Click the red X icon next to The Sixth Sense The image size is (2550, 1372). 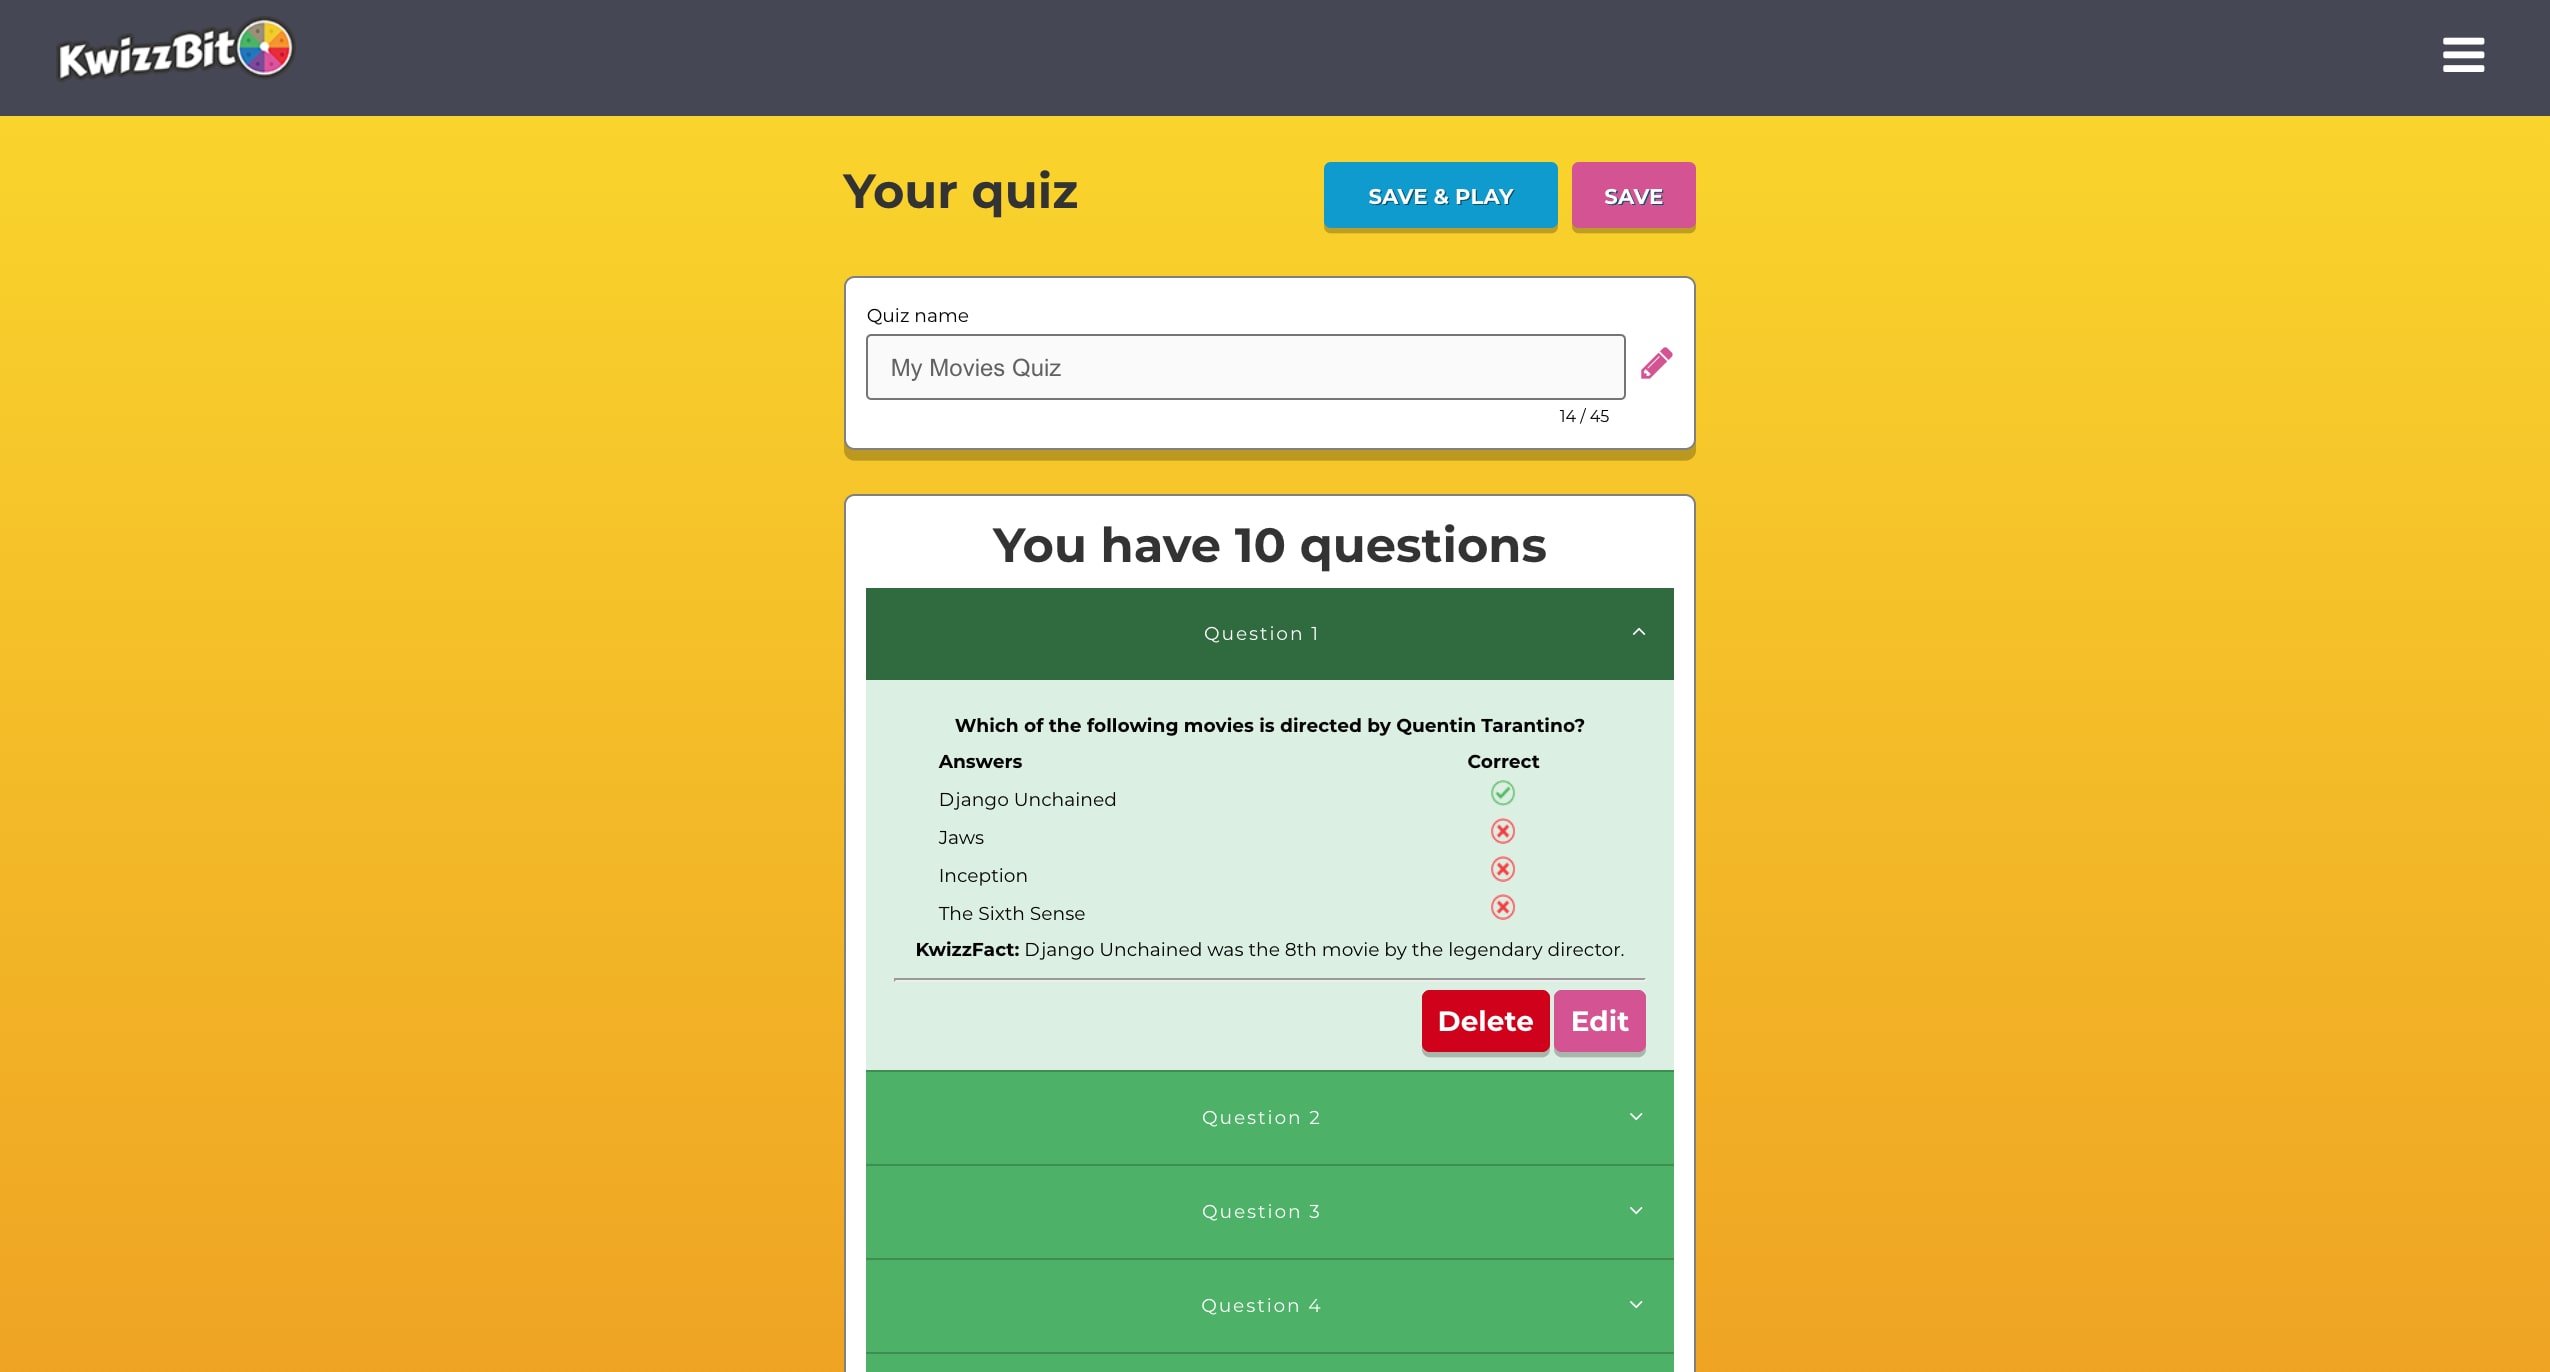(1500, 911)
